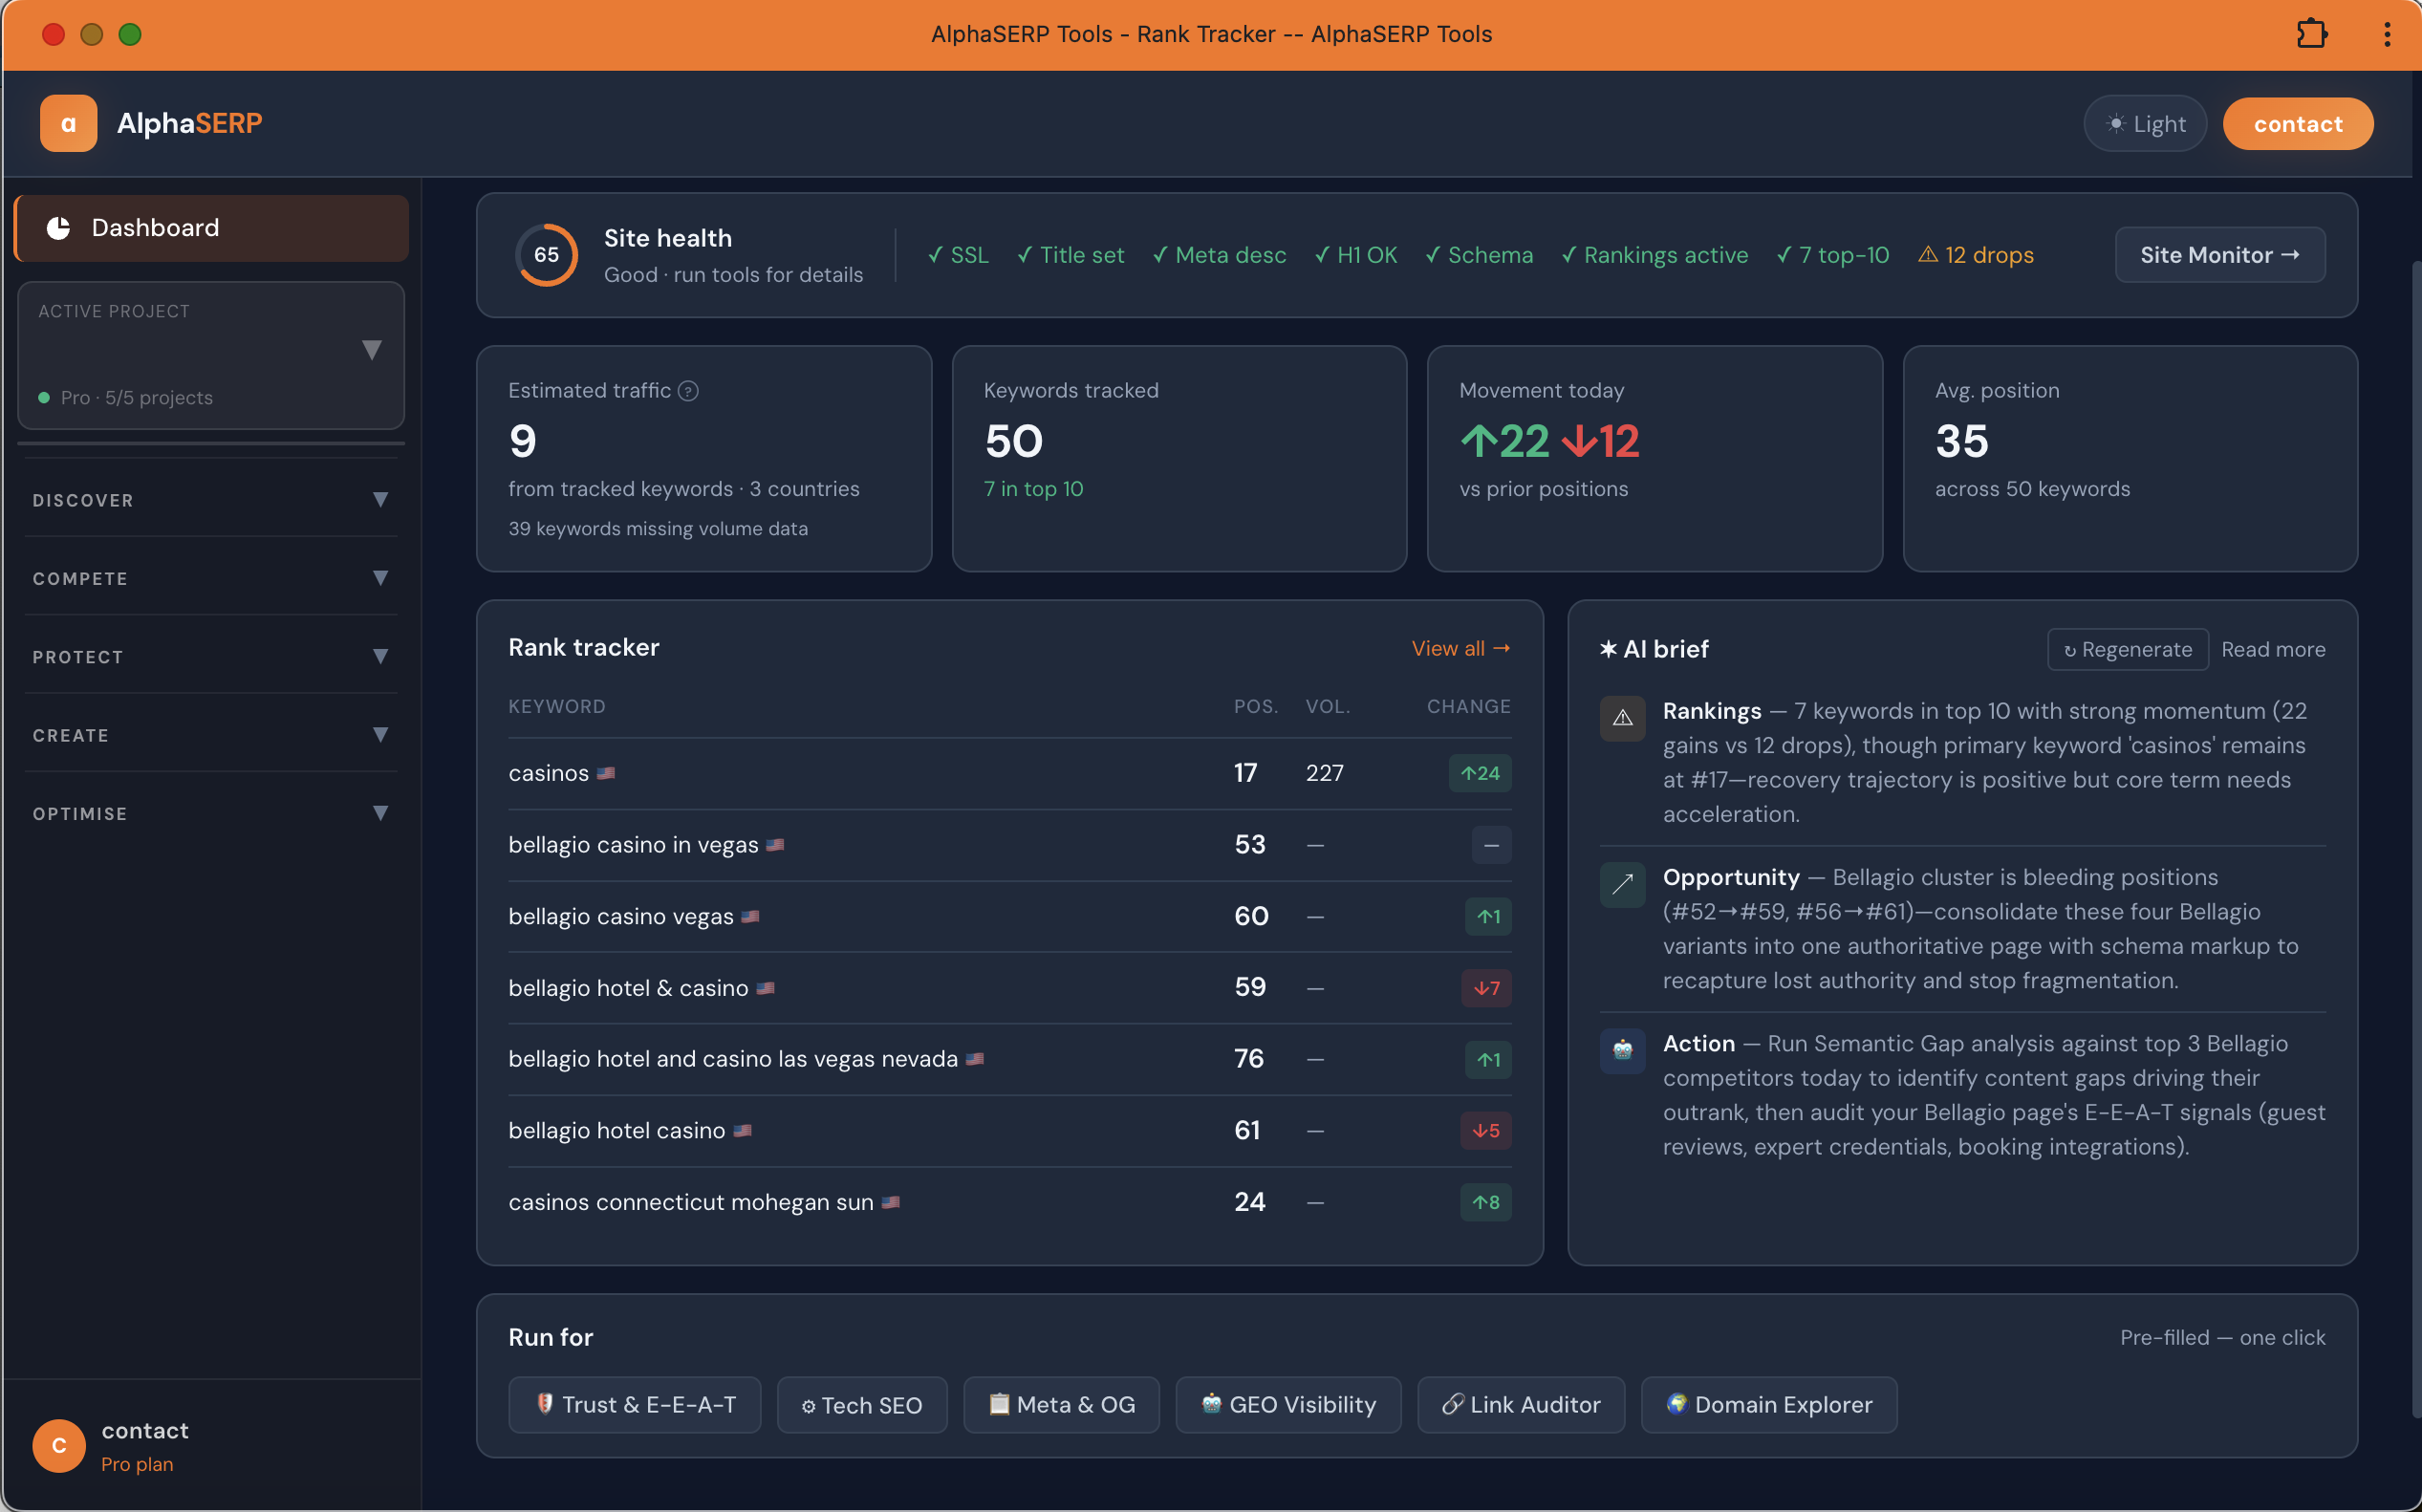Click View all in Rank tracker

pos(1460,649)
